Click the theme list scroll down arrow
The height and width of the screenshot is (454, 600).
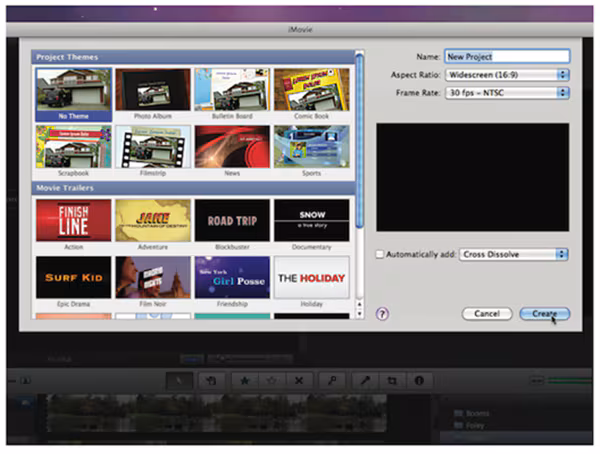359,314
